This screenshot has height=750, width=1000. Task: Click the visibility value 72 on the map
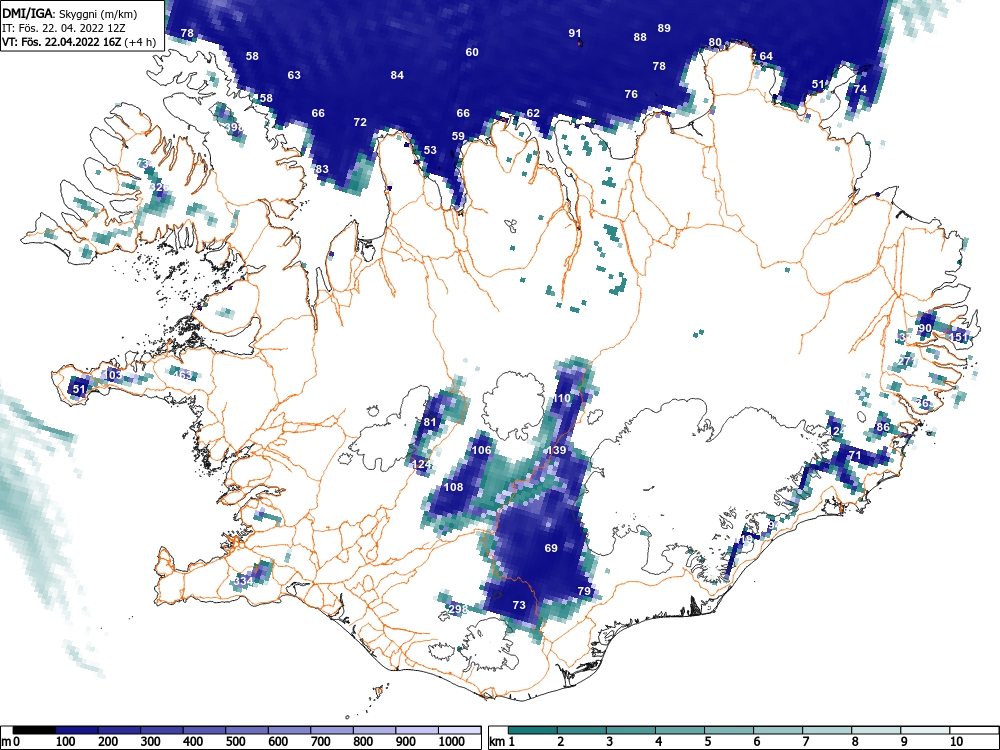coord(360,122)
